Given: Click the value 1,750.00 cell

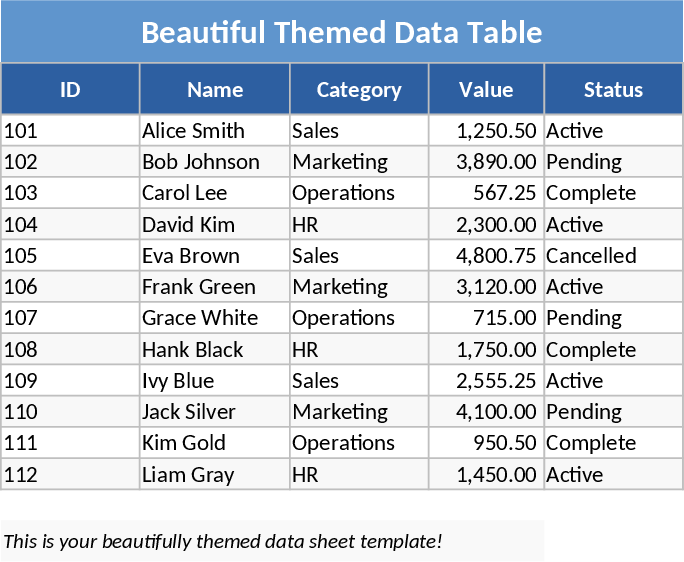Looking at the screenshot, I should (x=486, y=349).
